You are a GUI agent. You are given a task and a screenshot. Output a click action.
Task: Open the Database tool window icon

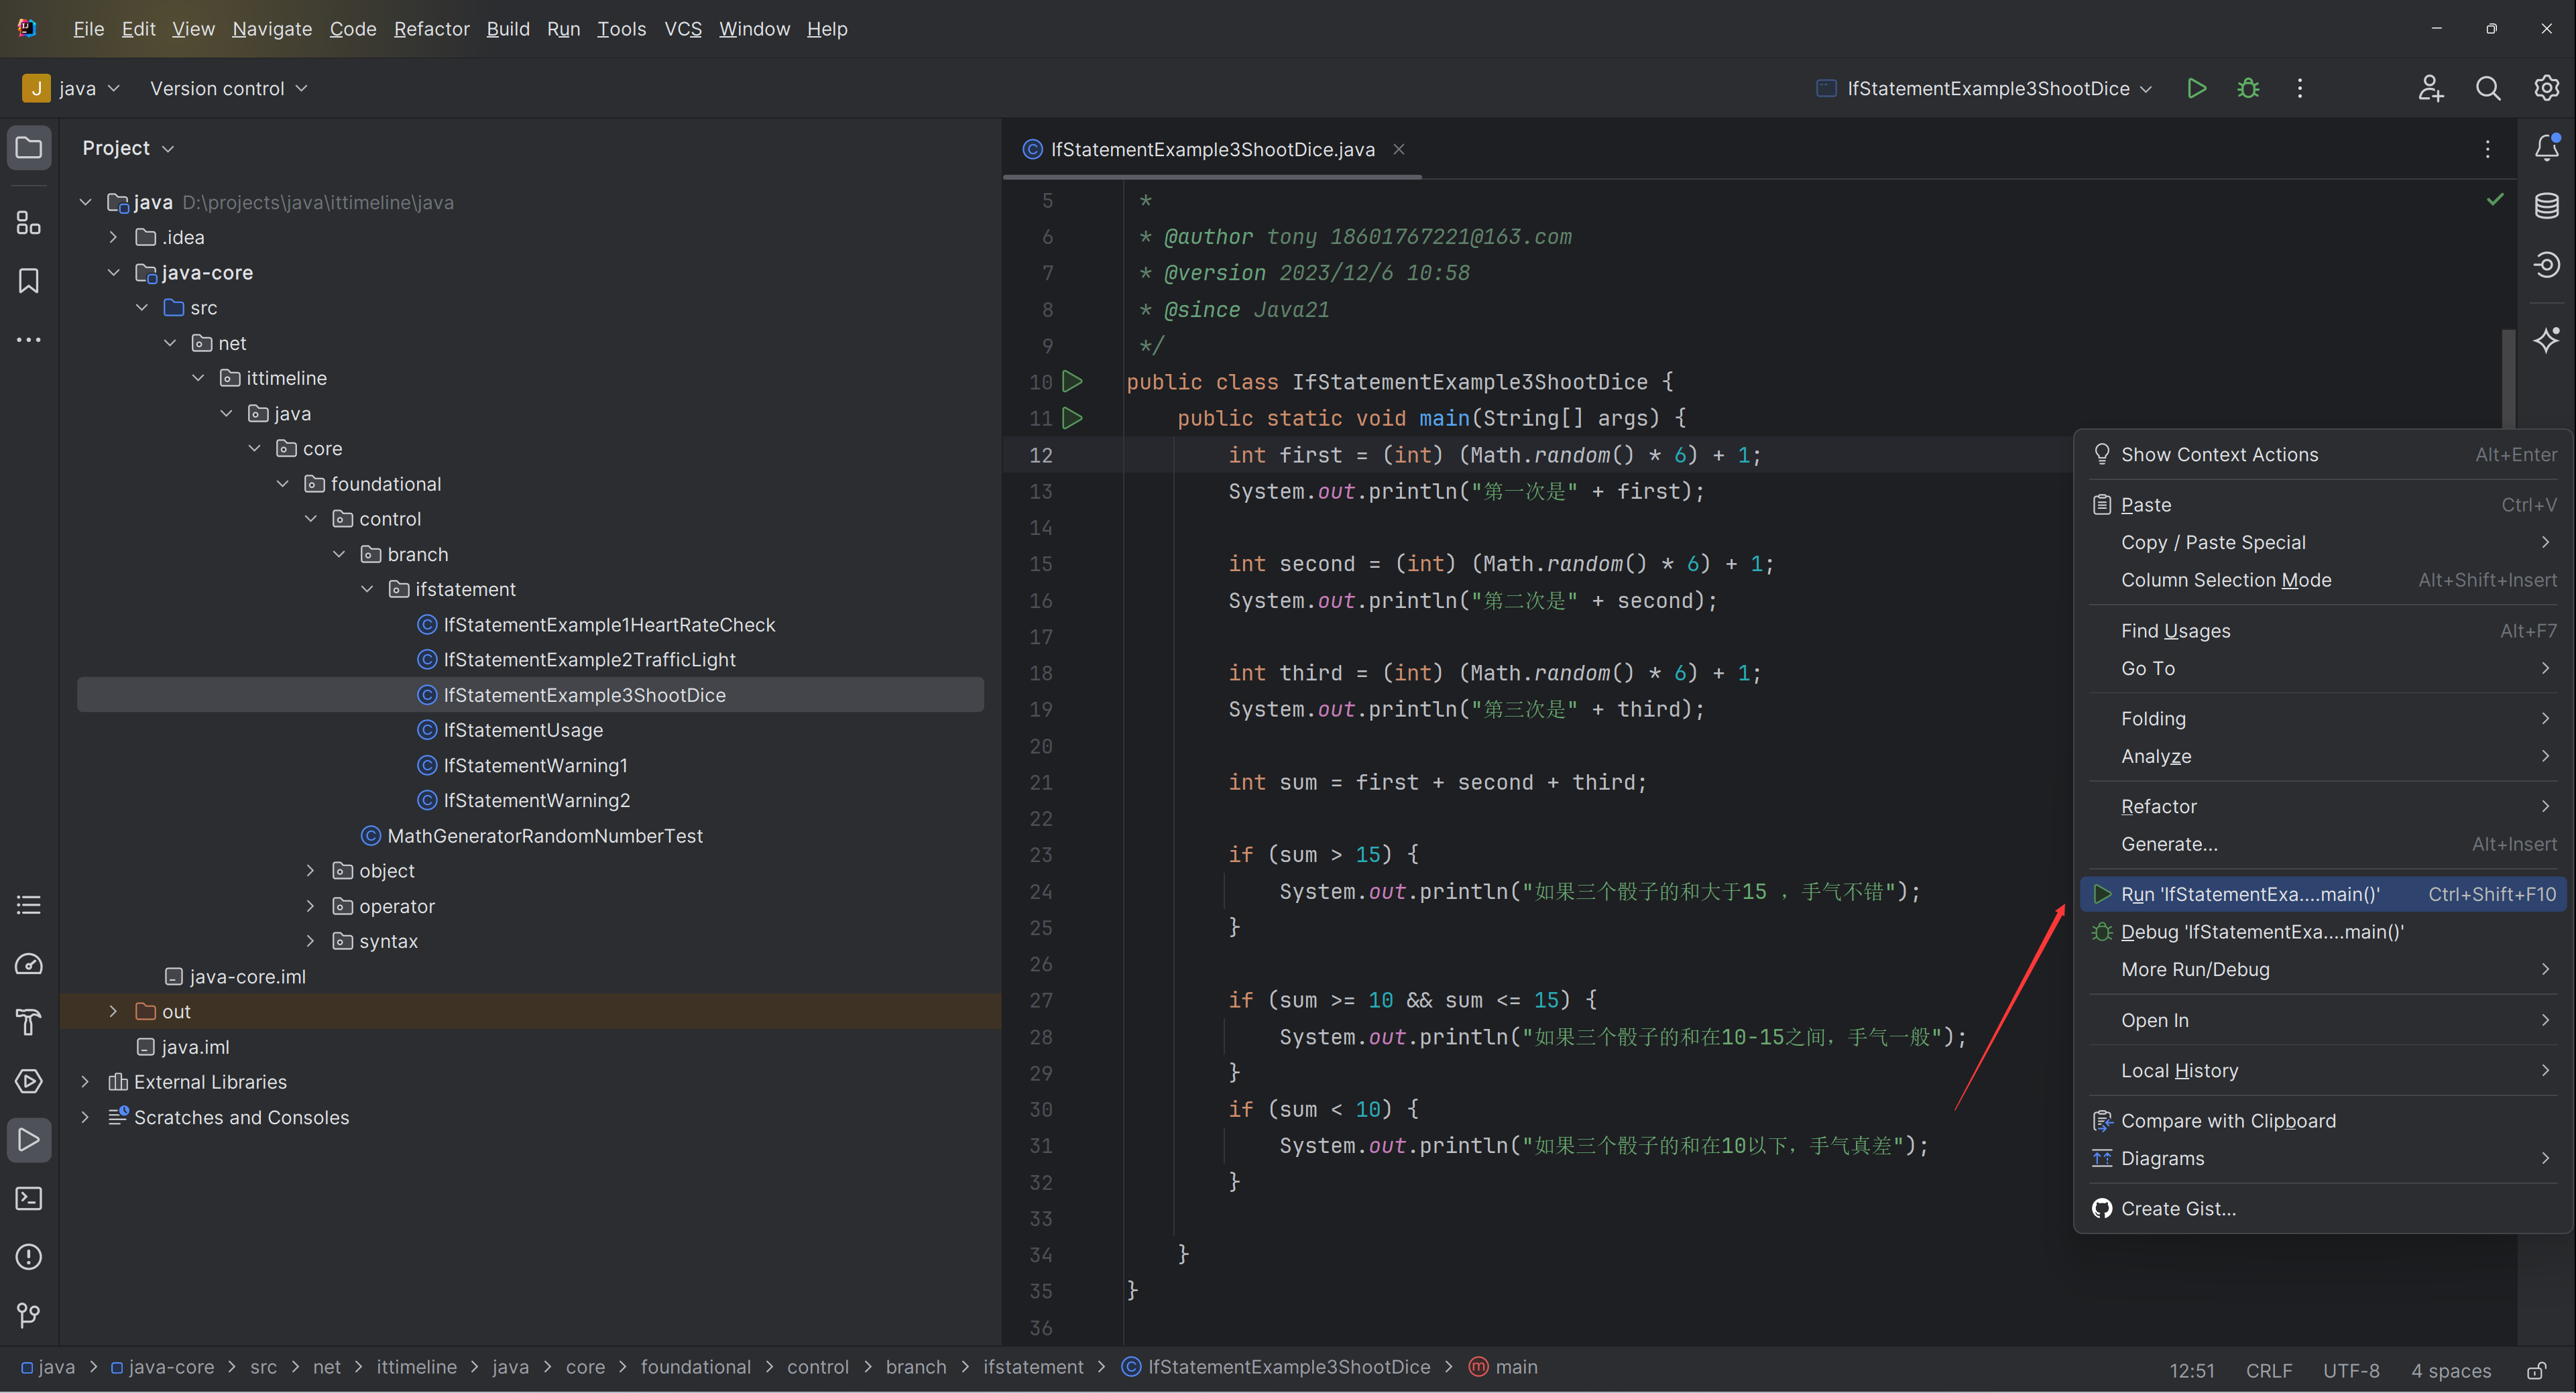click(x=2546, y=206)
